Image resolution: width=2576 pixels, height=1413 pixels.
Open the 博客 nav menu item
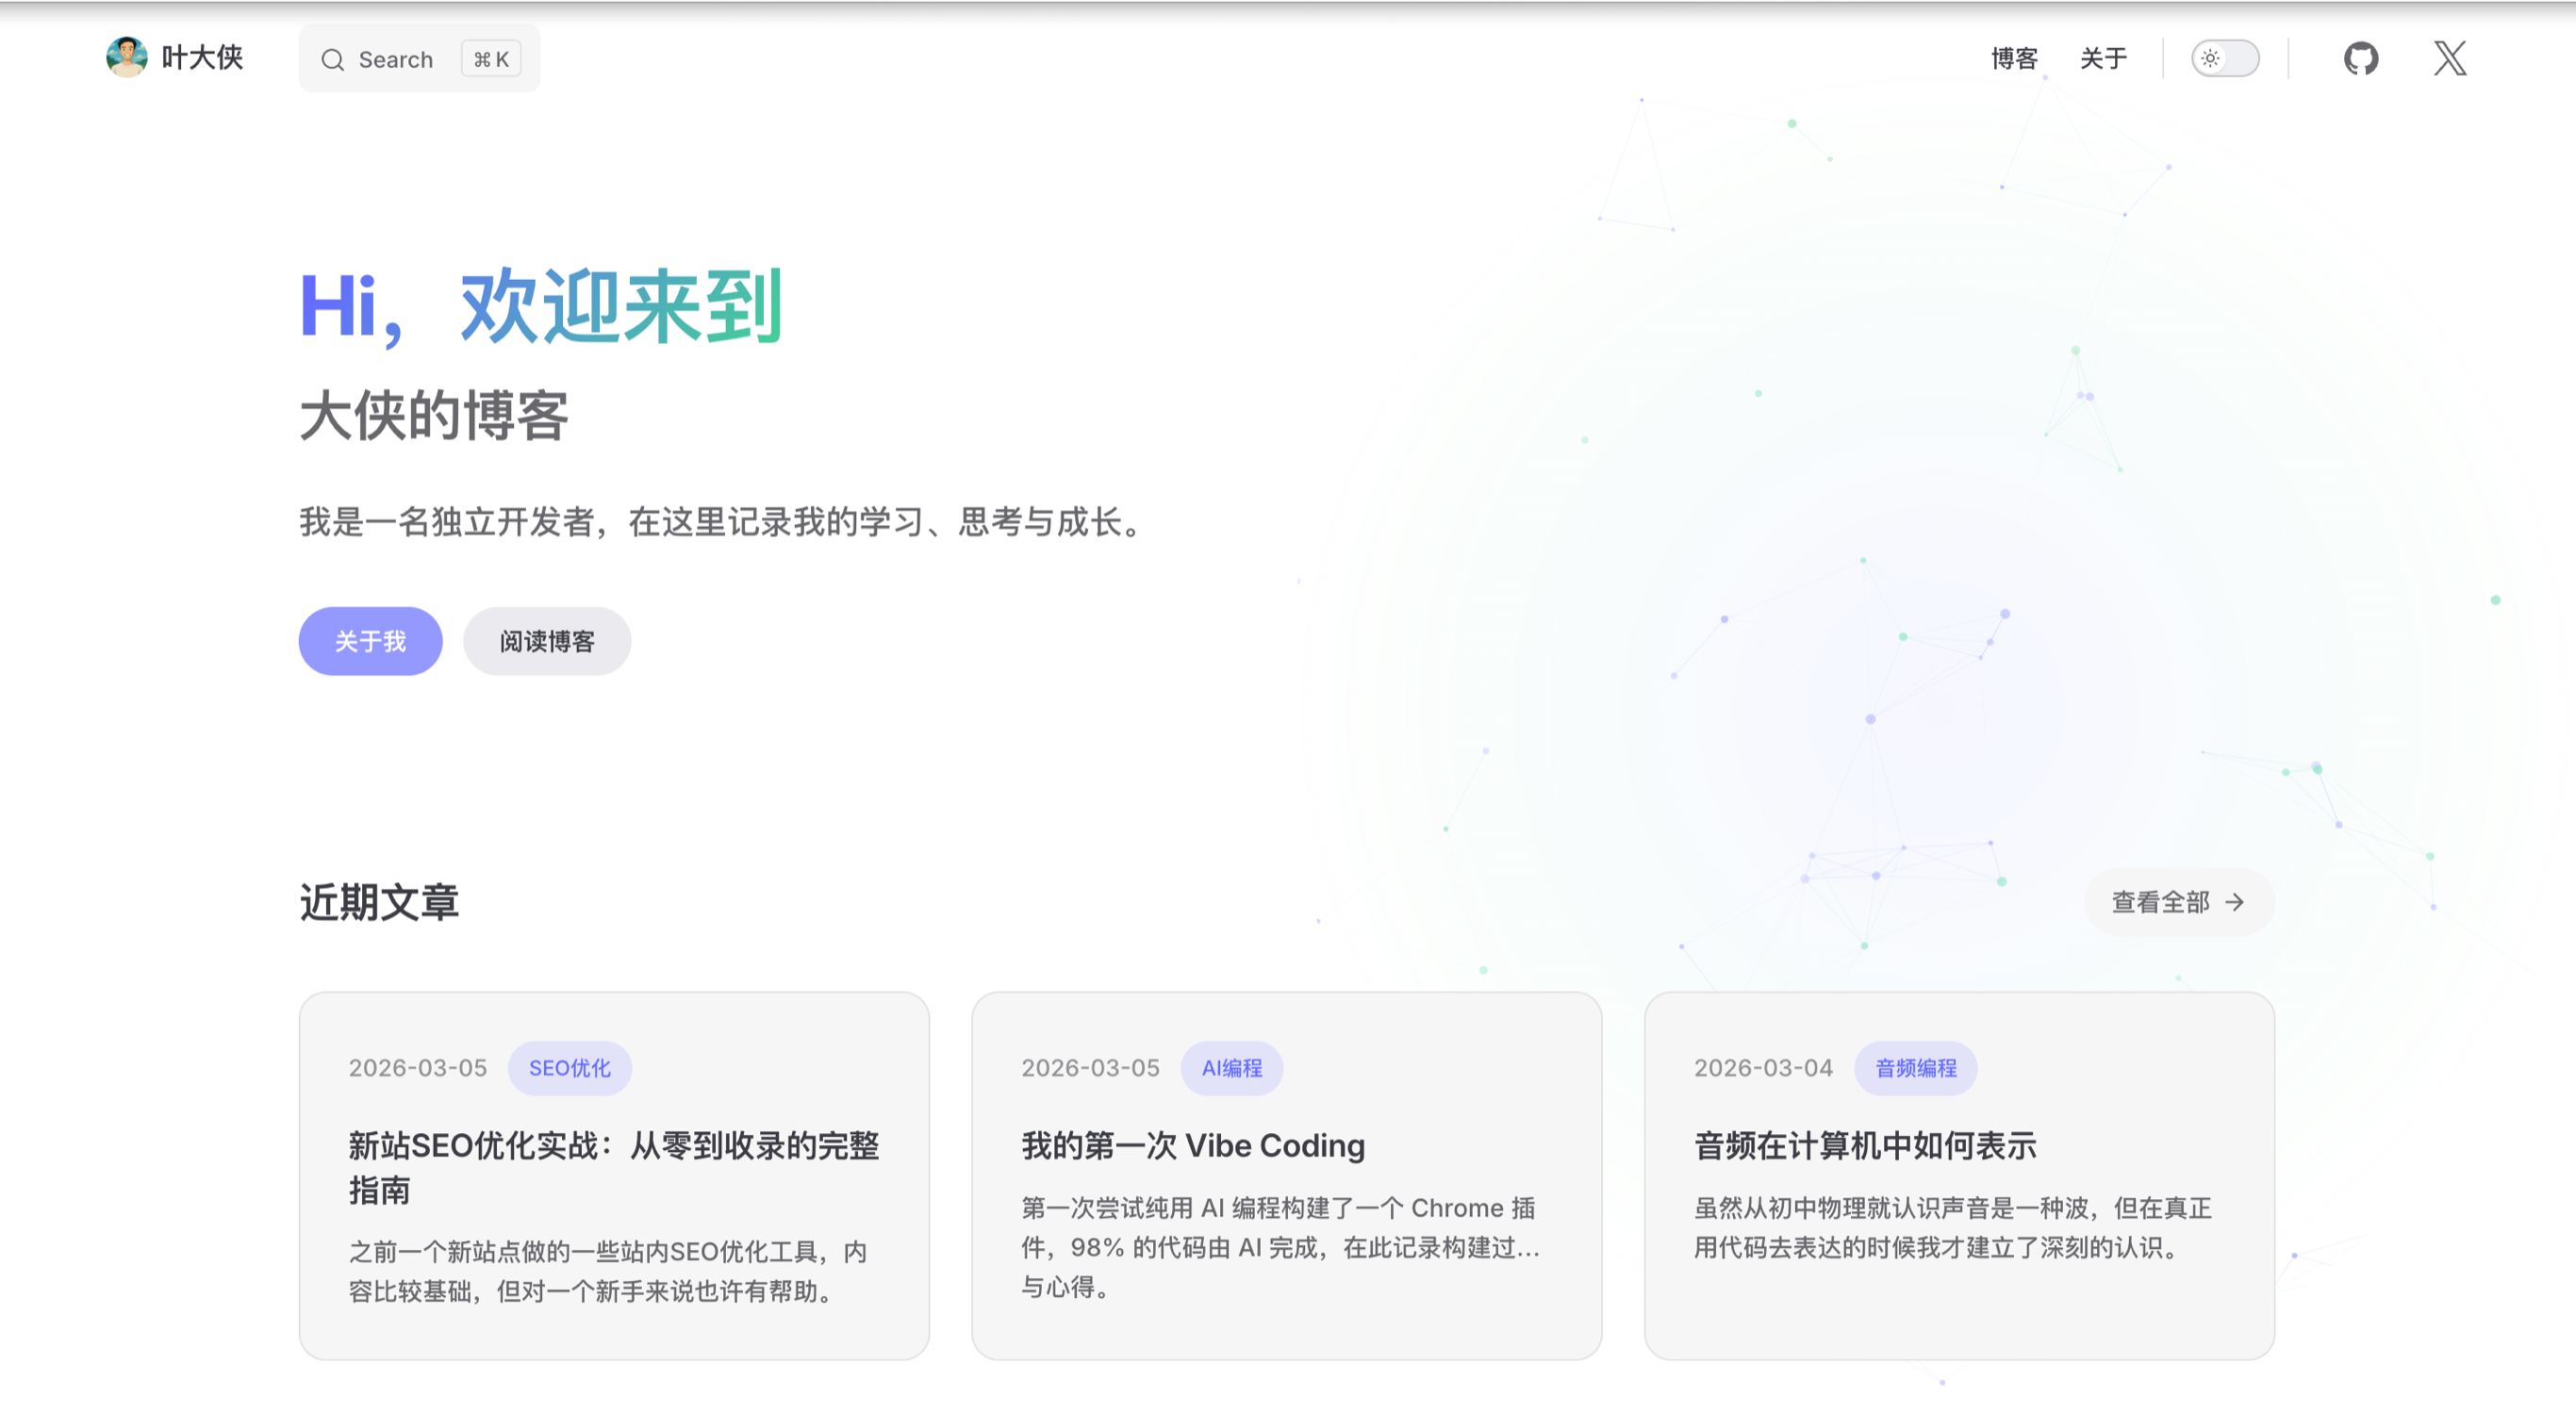pos(2014,58)
